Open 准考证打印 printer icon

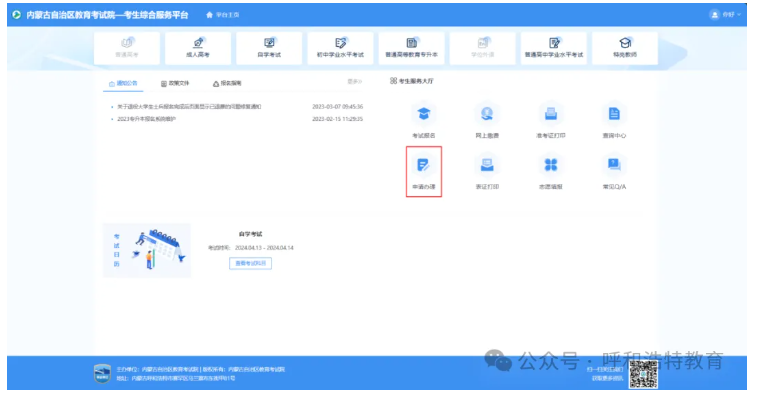pyautogui.click(x=550, y=114)
